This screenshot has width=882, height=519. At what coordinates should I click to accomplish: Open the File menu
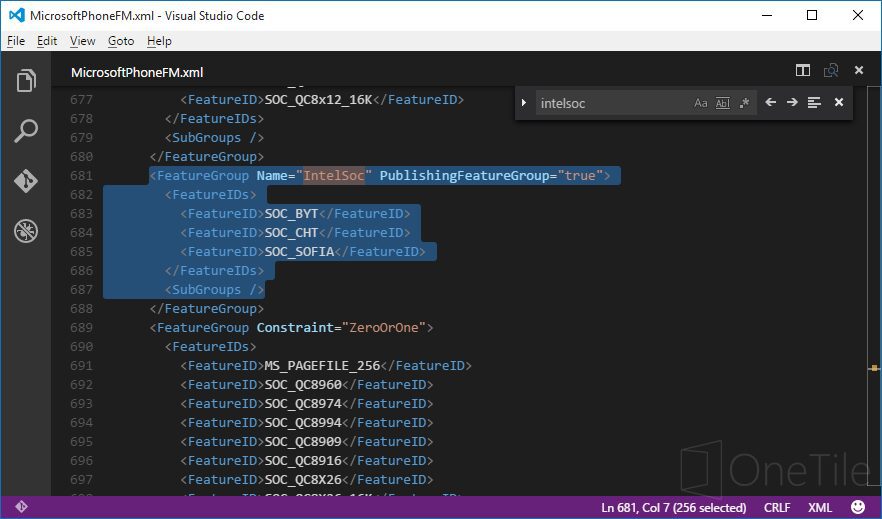(x=16, y=41)
